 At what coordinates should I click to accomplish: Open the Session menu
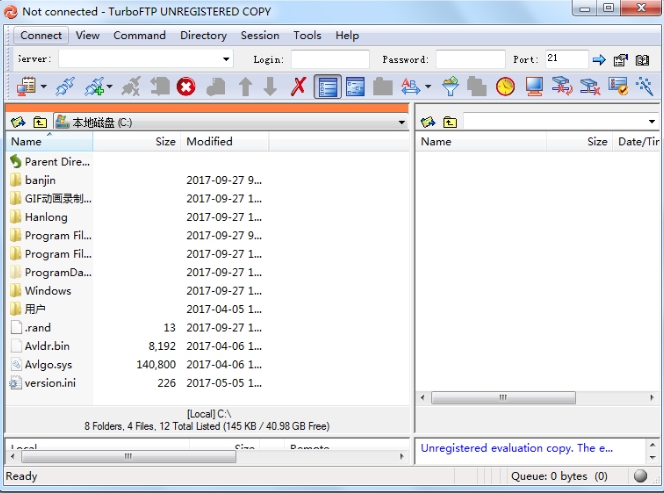click(x=260, y=35)
